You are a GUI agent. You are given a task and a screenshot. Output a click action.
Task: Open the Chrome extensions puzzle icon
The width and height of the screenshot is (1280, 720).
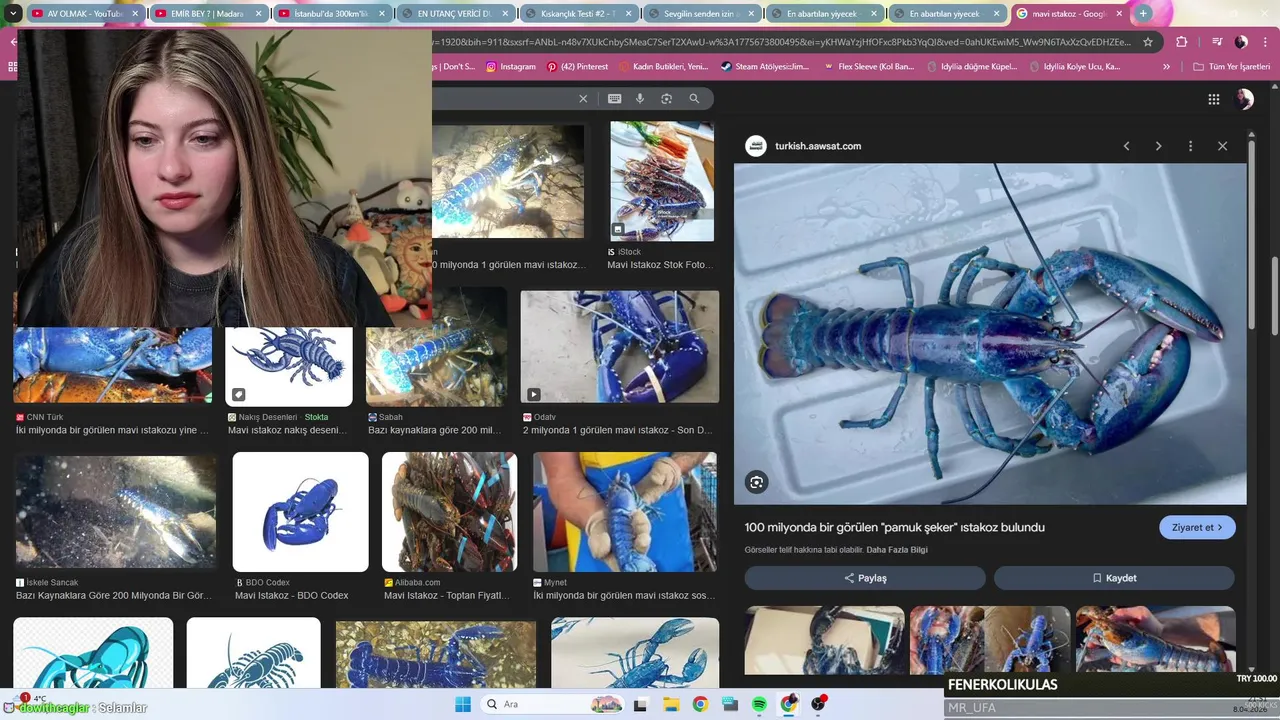point(1182,42)
